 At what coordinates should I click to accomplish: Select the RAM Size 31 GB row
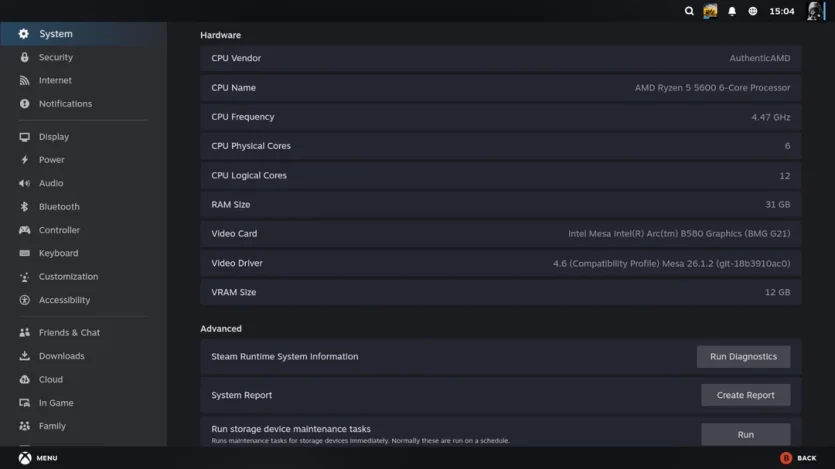tap(501, 204)
